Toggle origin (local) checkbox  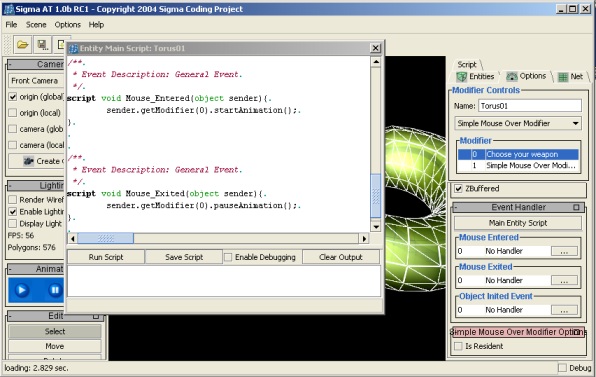click(x=13, y=113)
